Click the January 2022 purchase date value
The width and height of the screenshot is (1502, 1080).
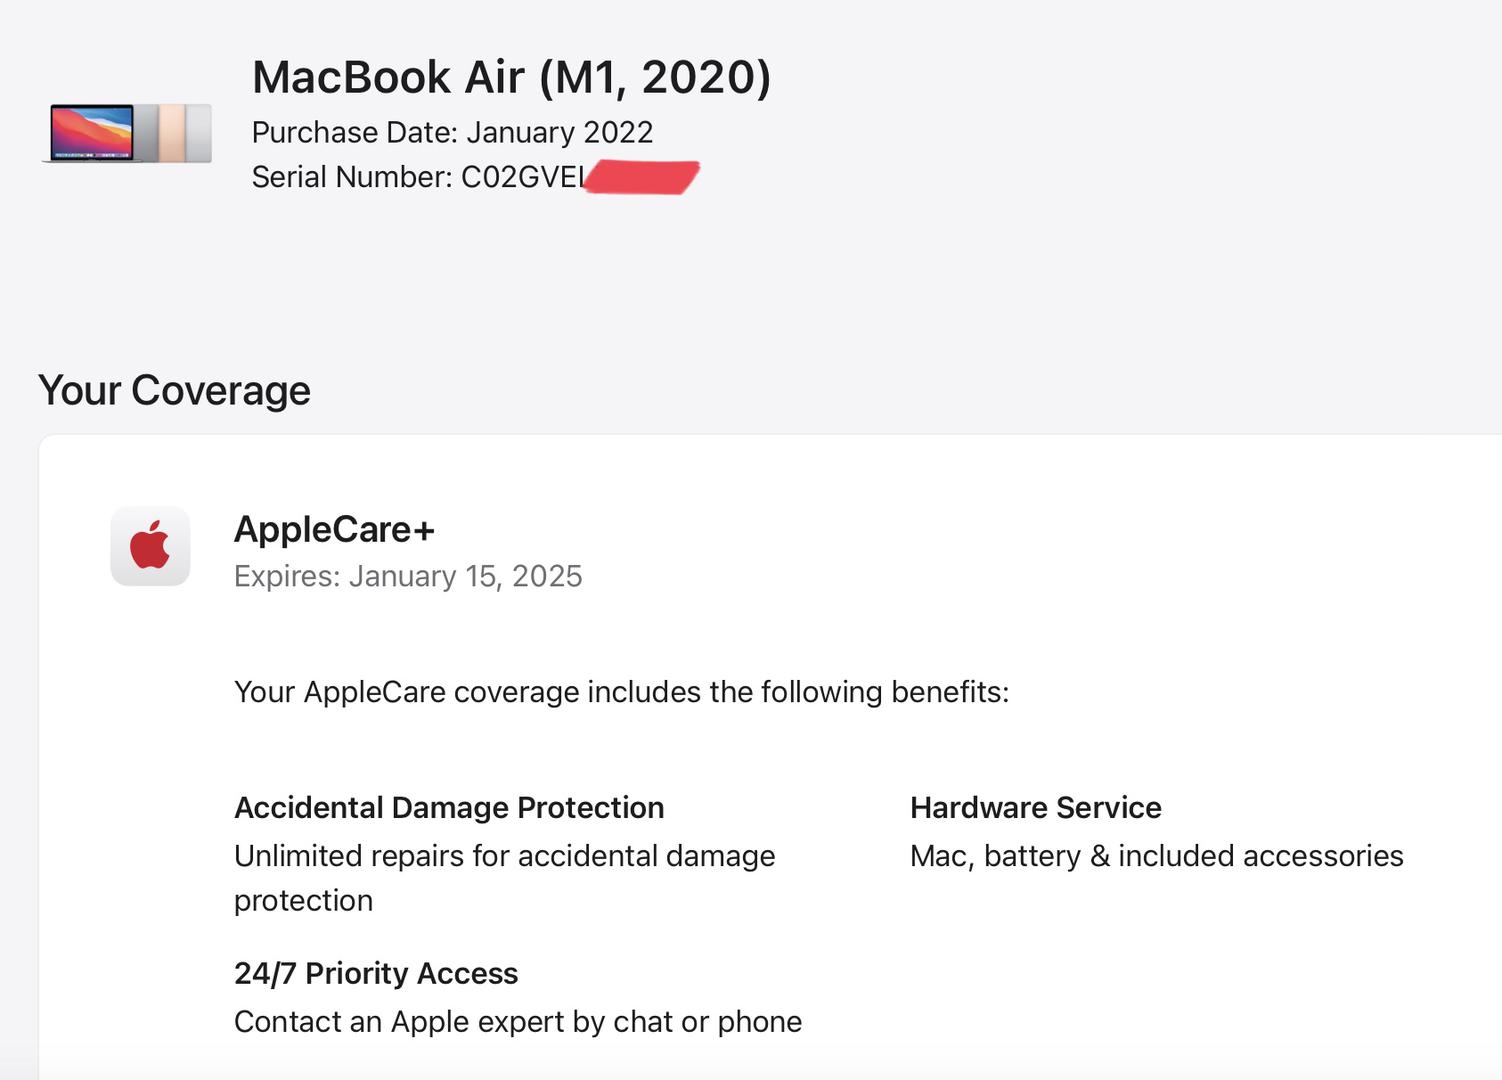(559, 132)
